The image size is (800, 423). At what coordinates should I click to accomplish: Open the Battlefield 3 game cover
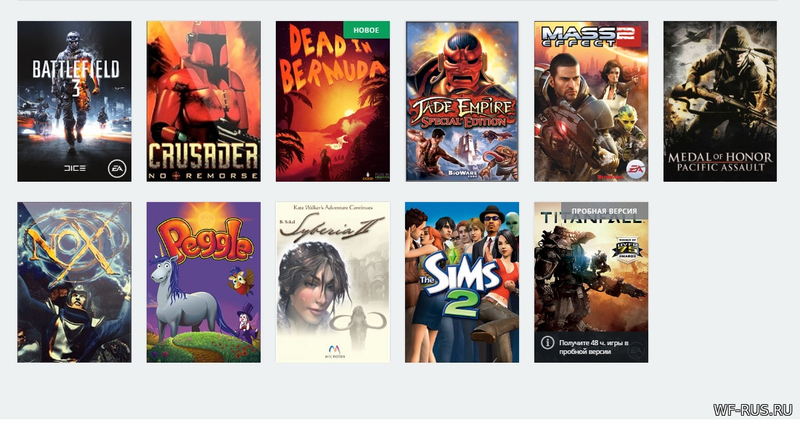(74, 101)
